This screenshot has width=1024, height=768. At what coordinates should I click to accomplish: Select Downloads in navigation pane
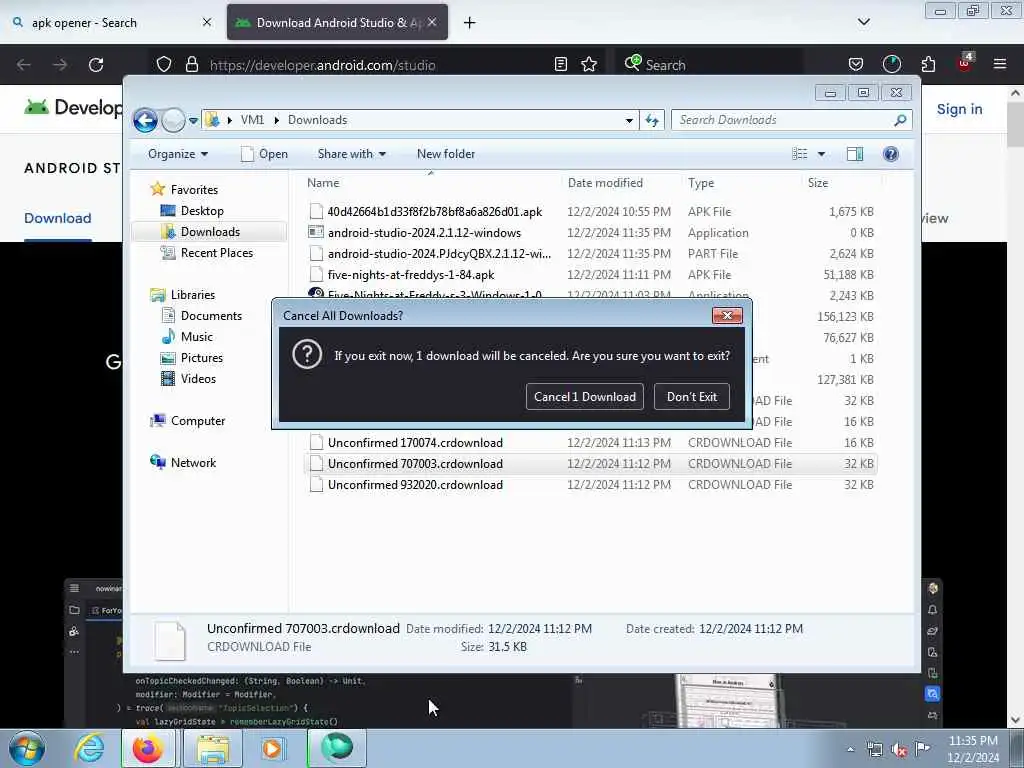pos(209,232)
